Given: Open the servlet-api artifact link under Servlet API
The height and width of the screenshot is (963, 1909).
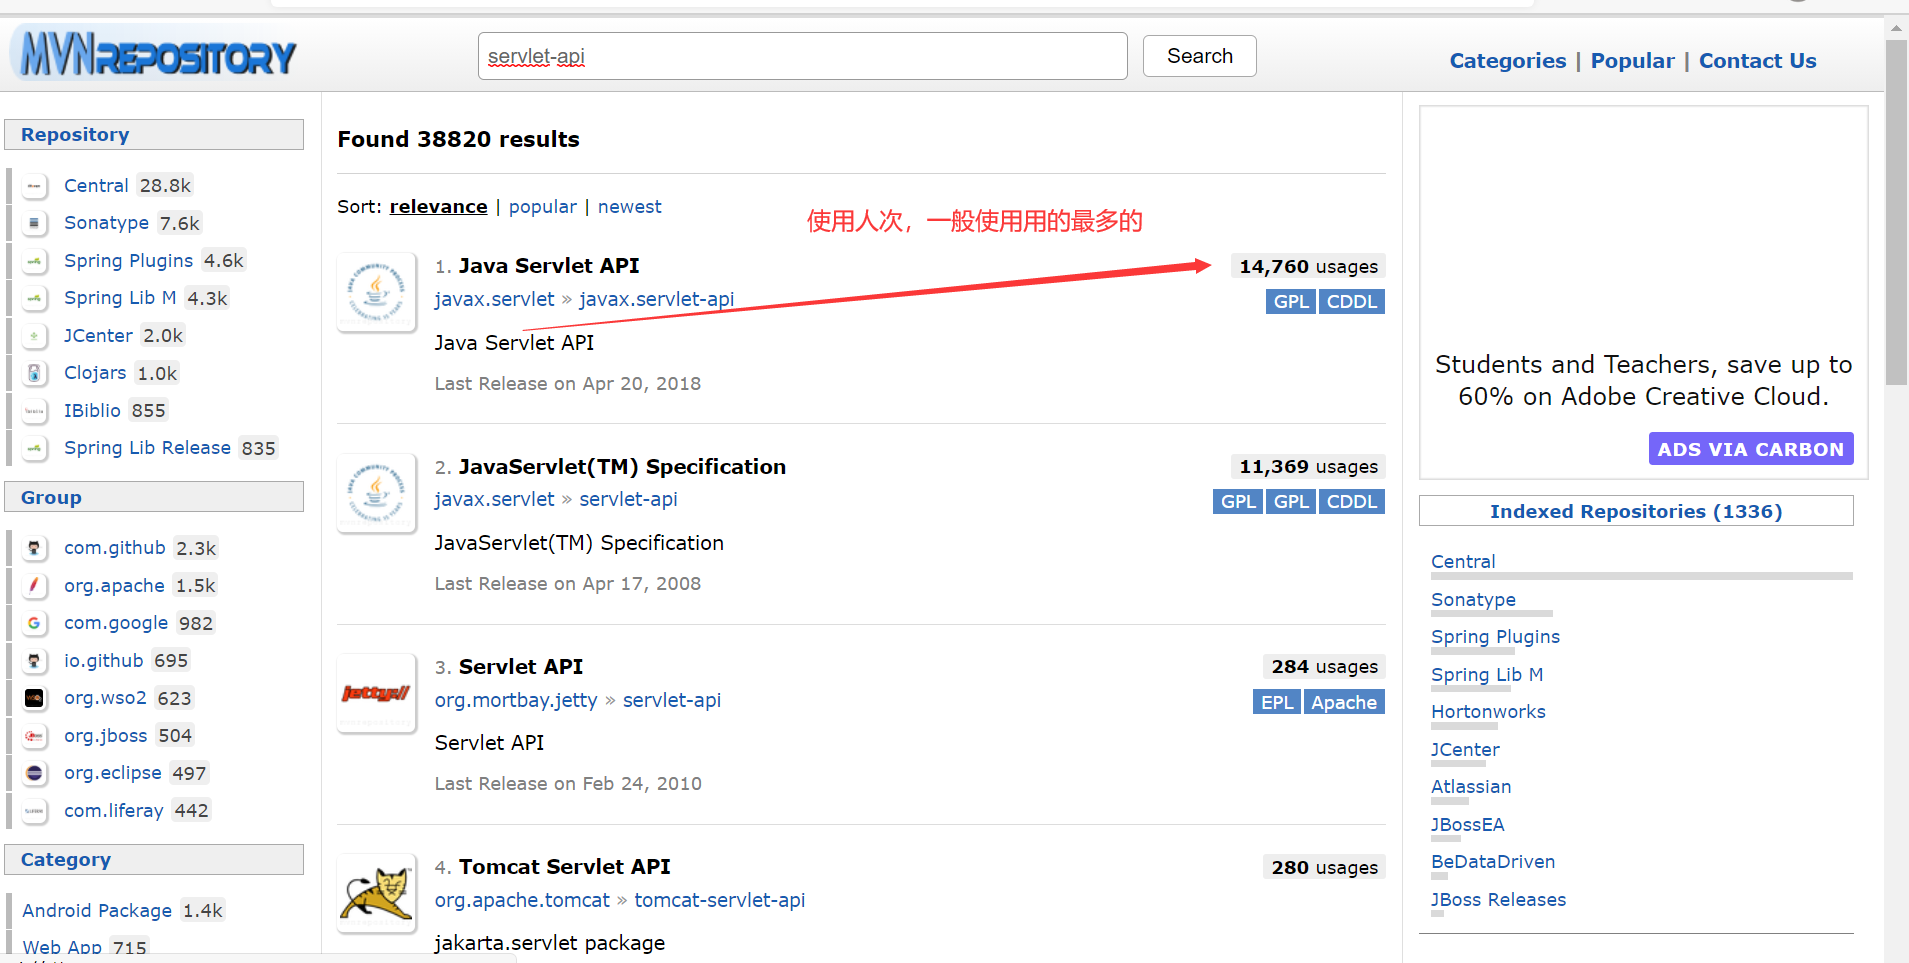Looking at the screenshot, I should (671, 700).
